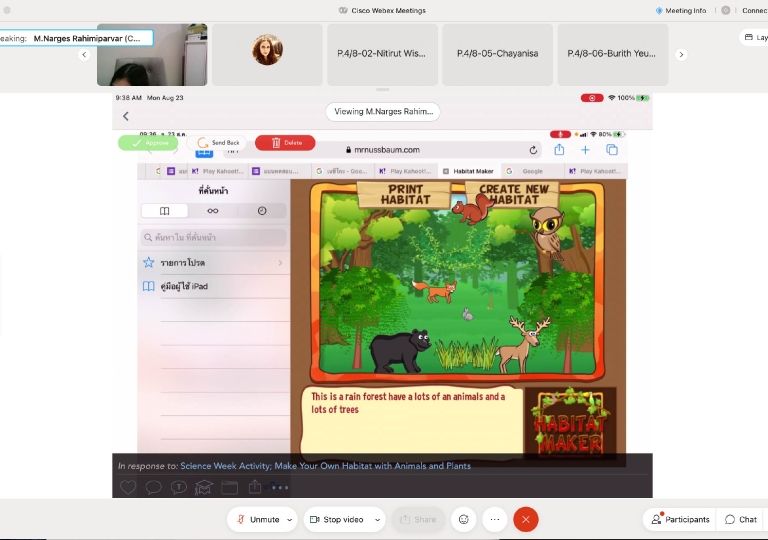Viewport: 768px width, 540px height.
Task: Click the Share button
Action: point(418,519)
